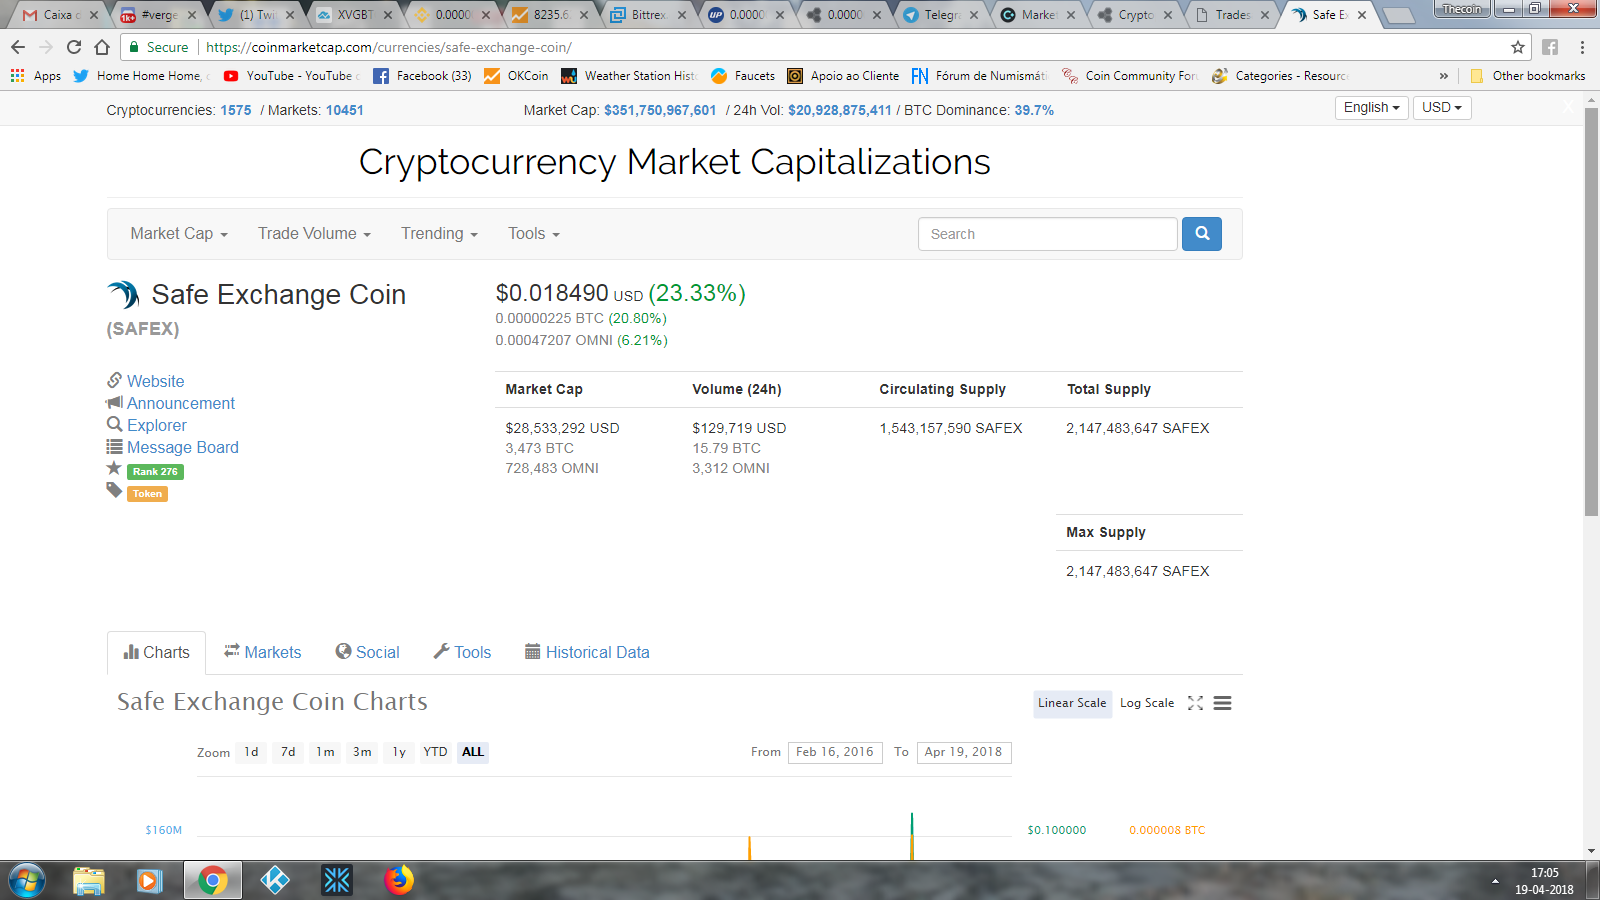Click the browser address bar URL
Image resolution: width=1600 pixels, height=900 pixels.
pos(389,47)
